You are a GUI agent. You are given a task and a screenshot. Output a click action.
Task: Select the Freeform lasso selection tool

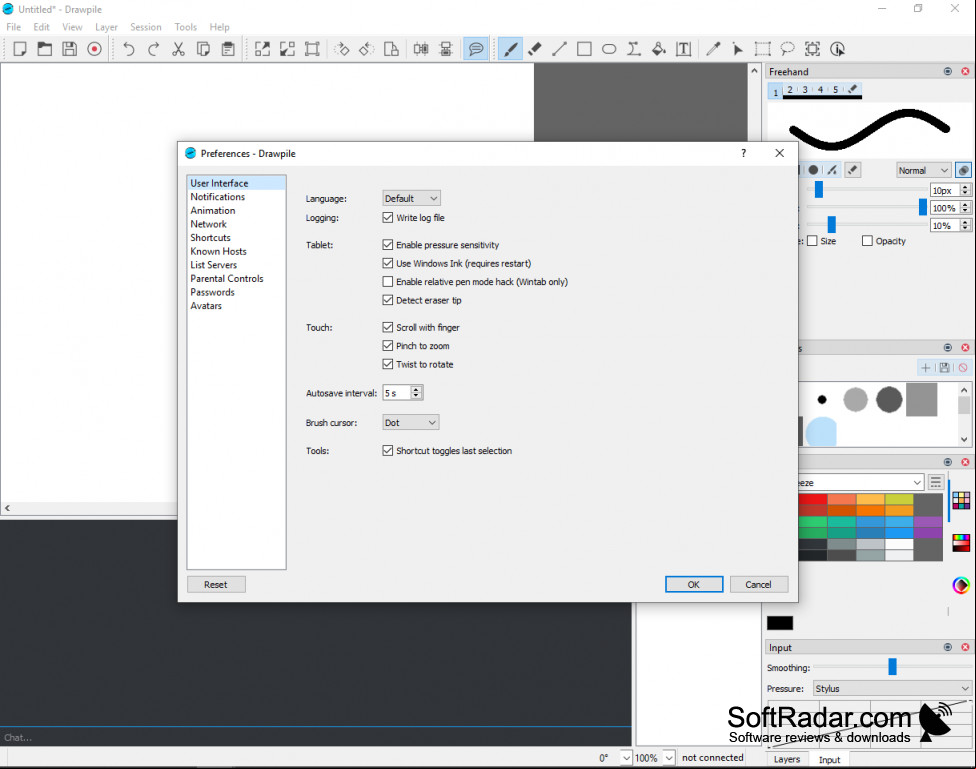coord(787,49)
